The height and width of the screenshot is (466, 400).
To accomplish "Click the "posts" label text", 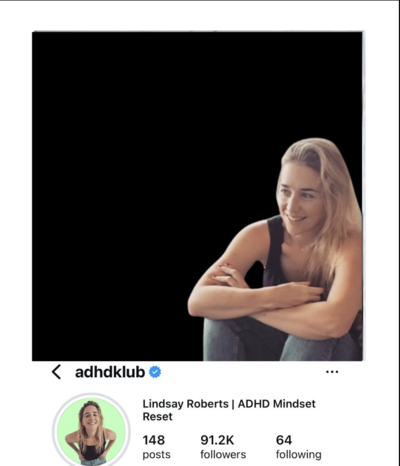I will coord(156,455).
